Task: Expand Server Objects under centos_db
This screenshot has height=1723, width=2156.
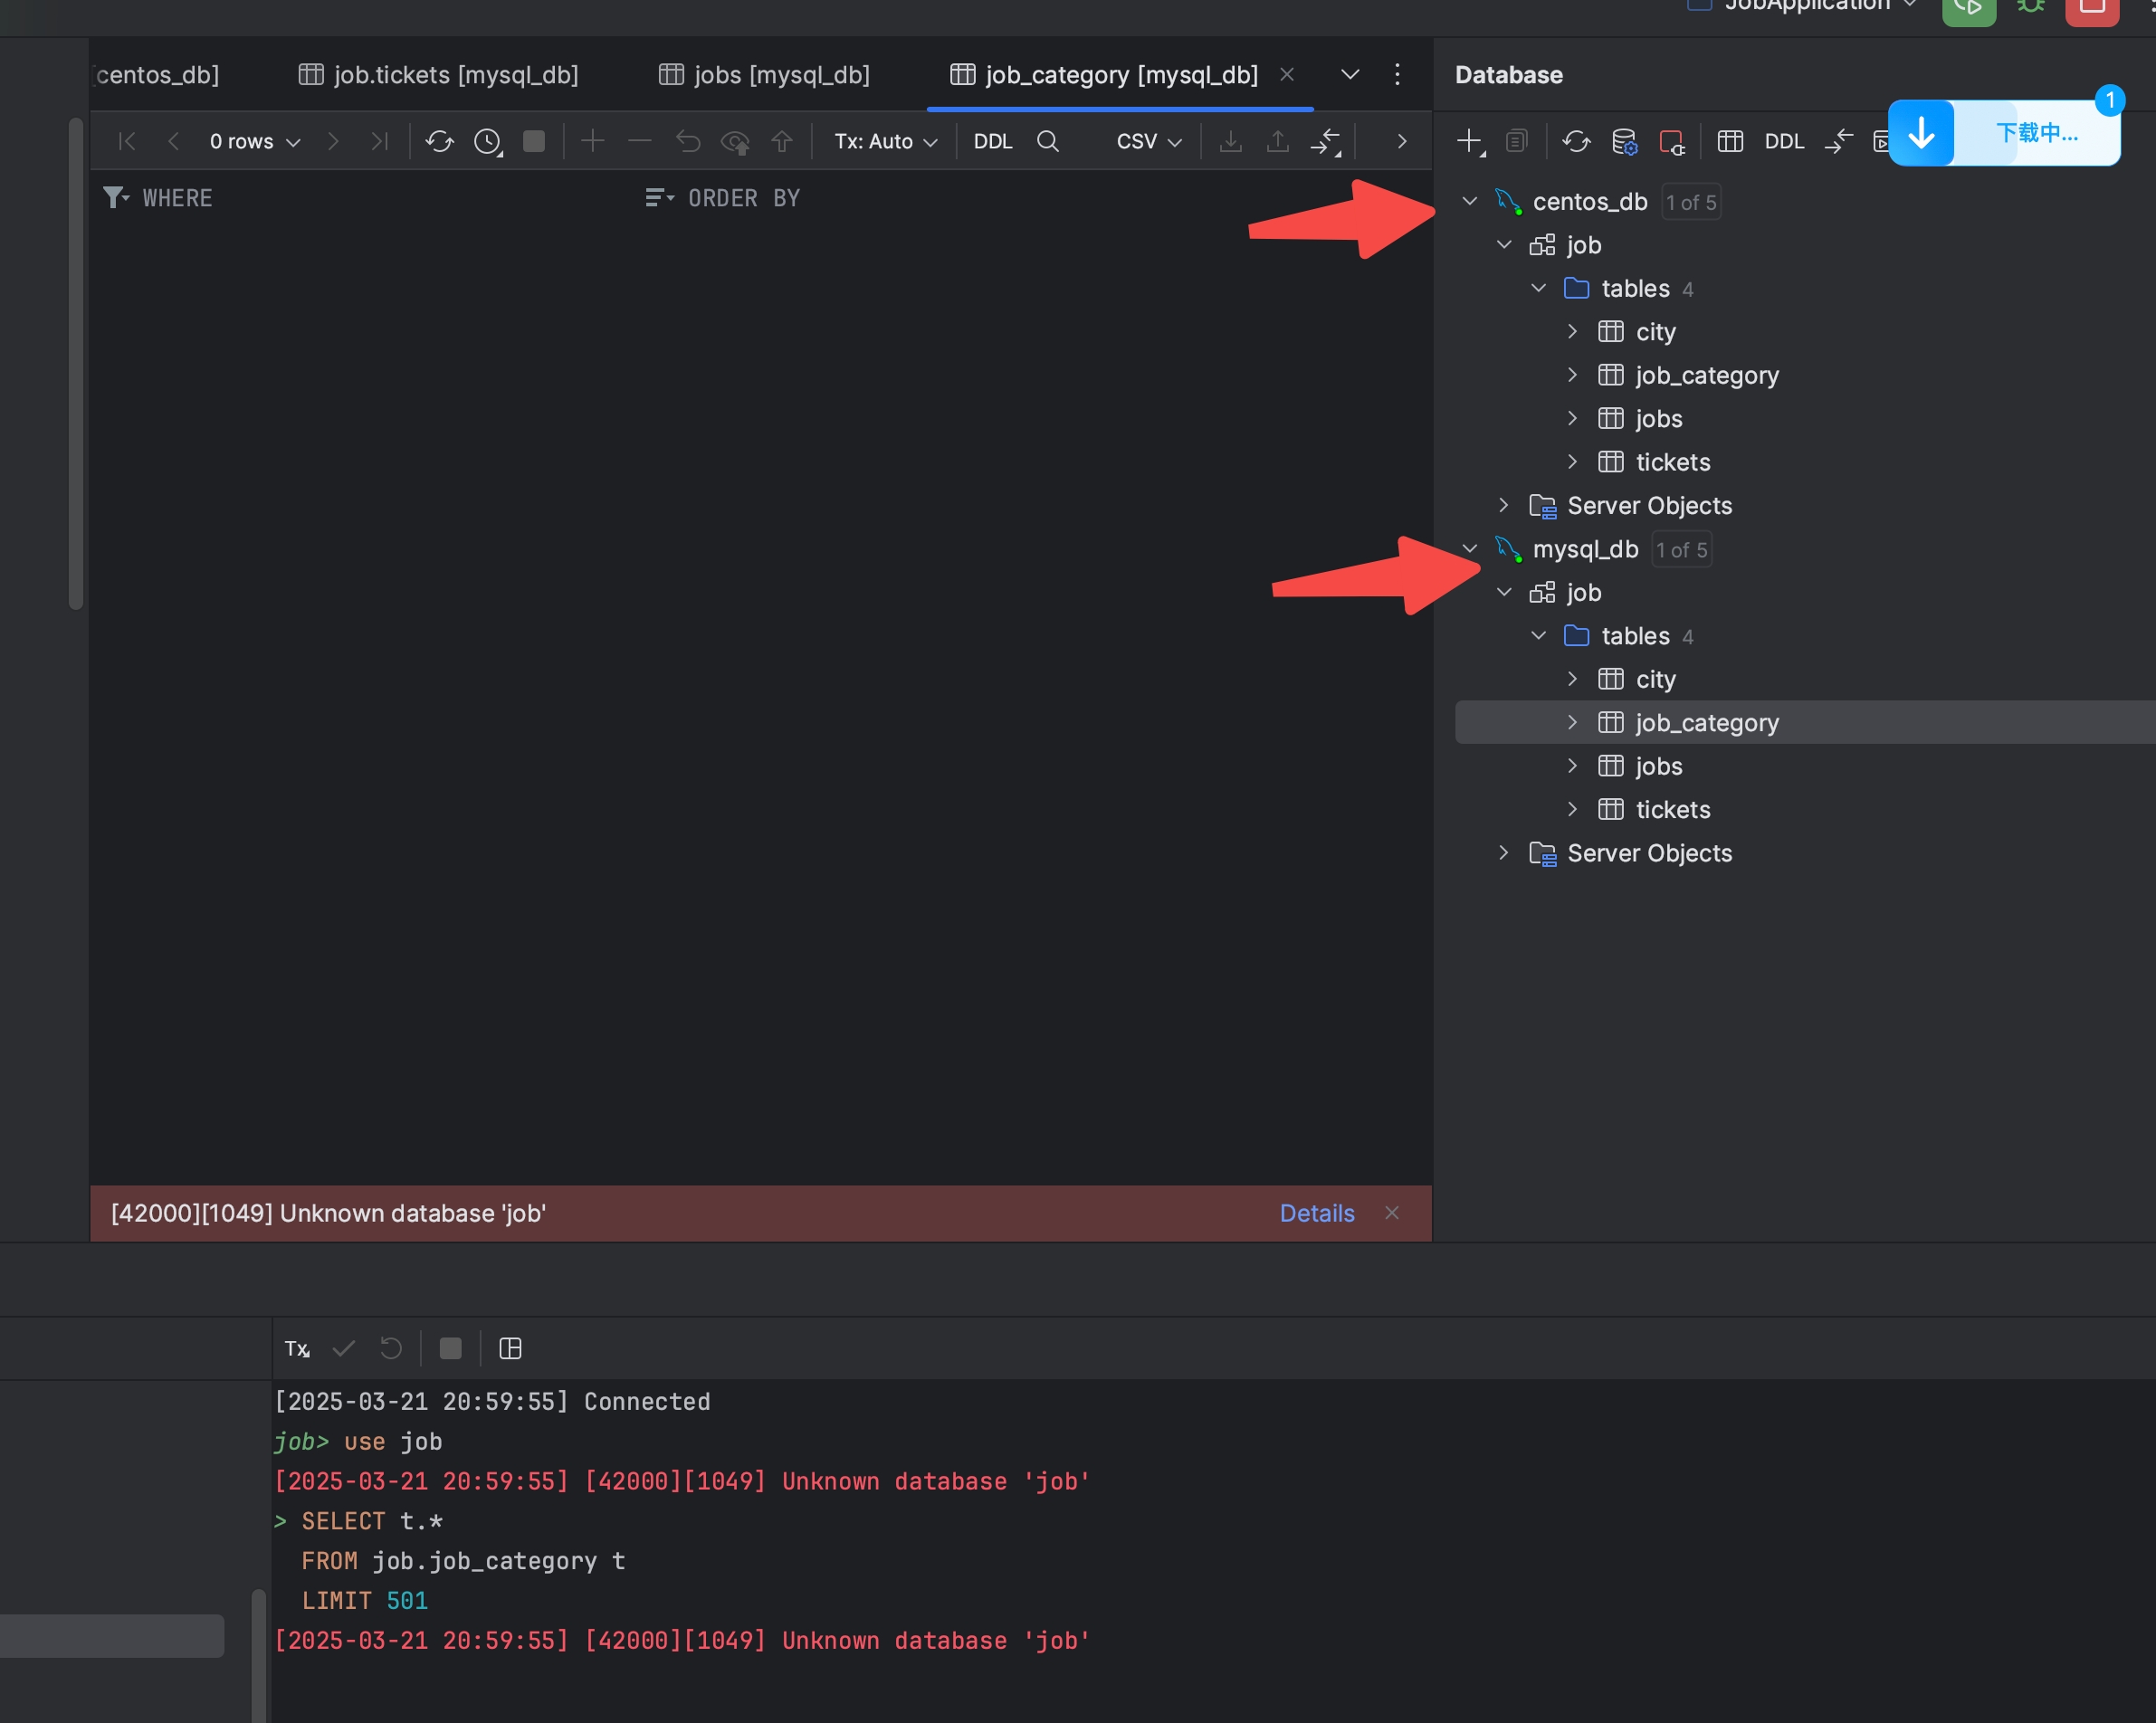Action: pyautogui.click(x=1504, y=505)
